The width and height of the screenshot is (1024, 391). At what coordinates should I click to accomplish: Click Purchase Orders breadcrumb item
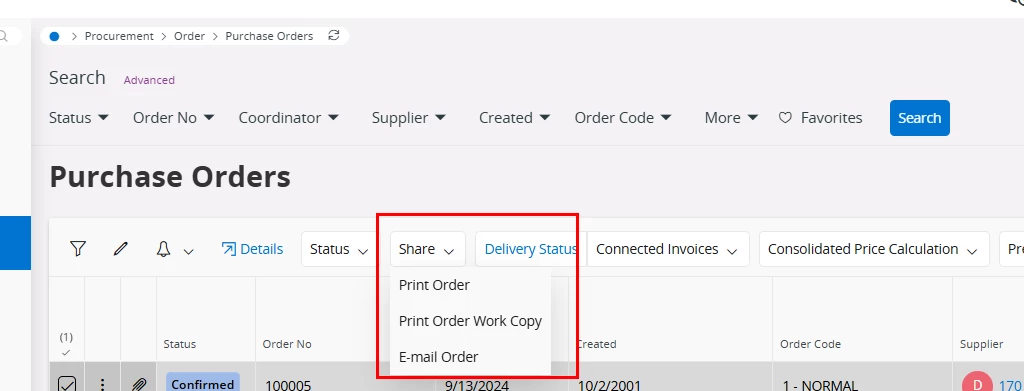coord(269,36)
